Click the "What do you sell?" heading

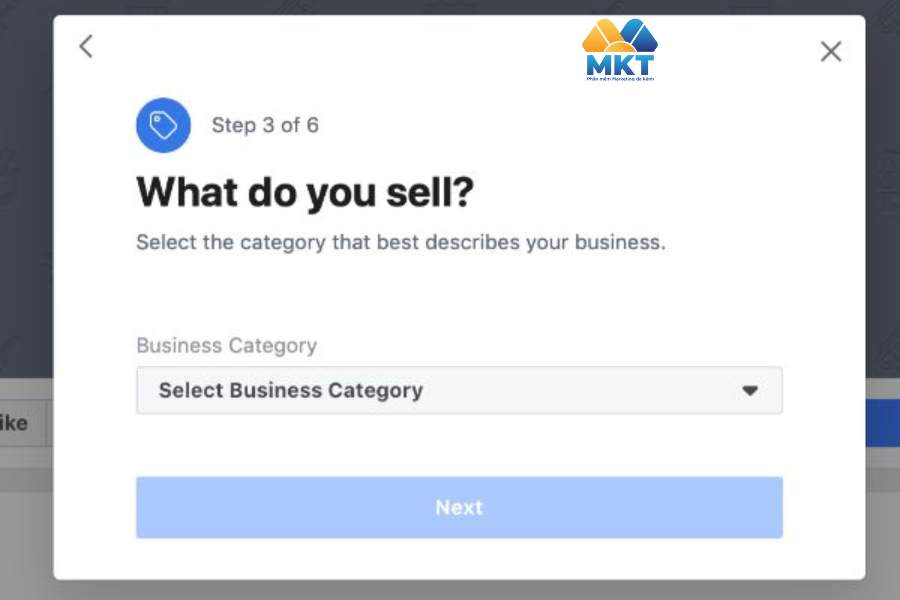[x=304, y=192]
